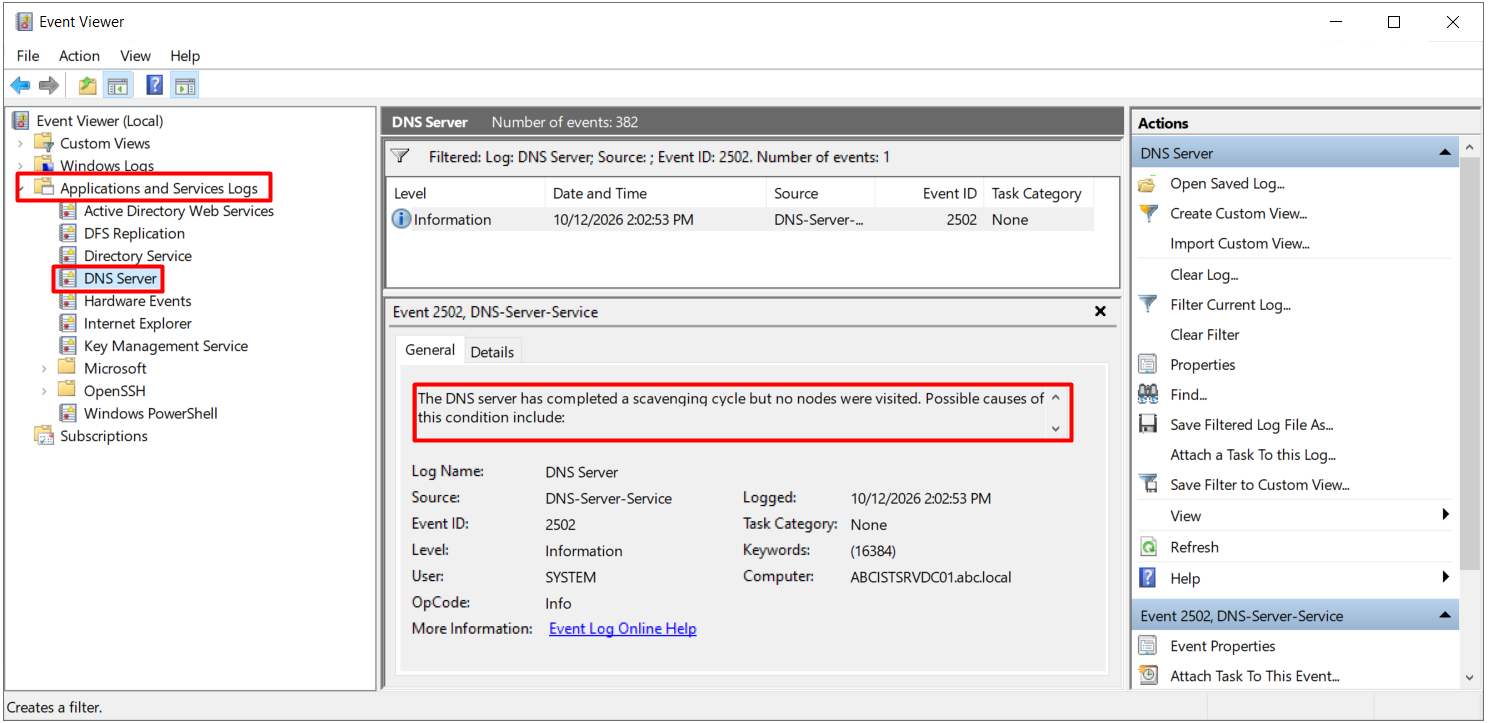The width and height of the screenshot is (1488, 723).
Task: Collapse the DNS Server actions section
Action: click(x=1444, y=153)
